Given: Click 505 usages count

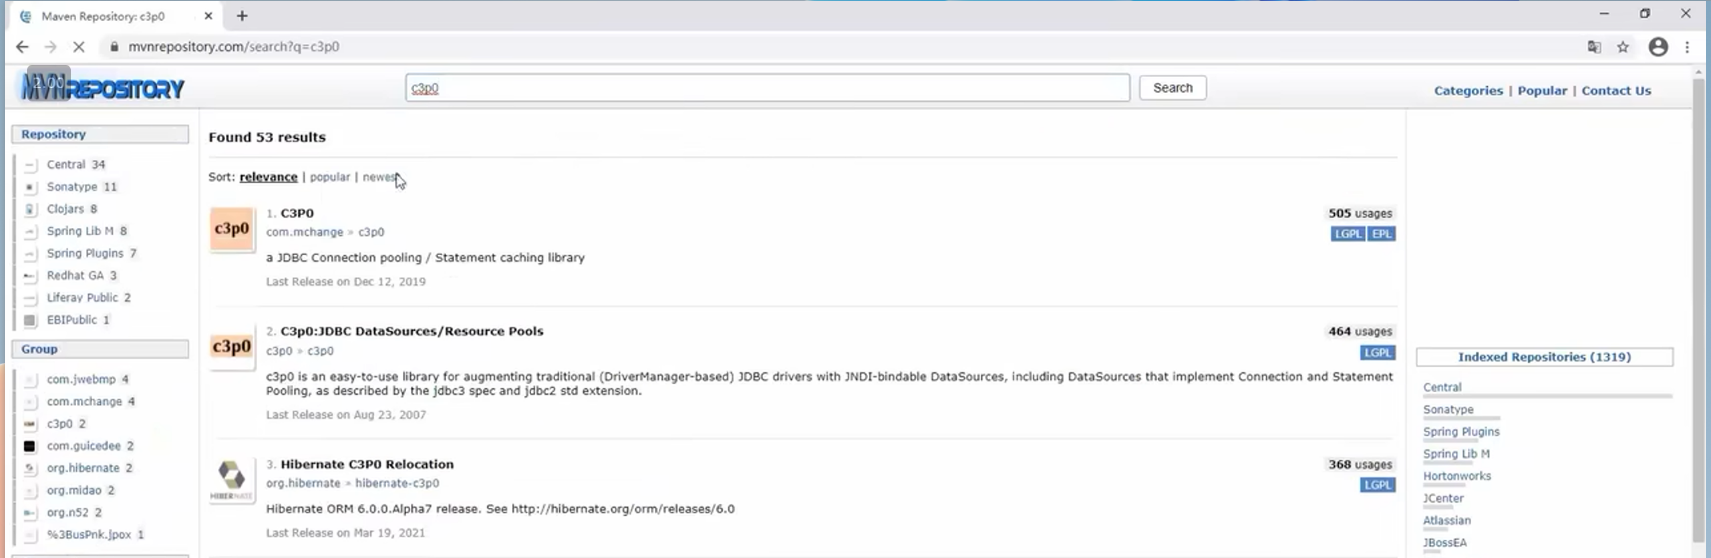Looking at the screenshot, I should coord(1360,213).
